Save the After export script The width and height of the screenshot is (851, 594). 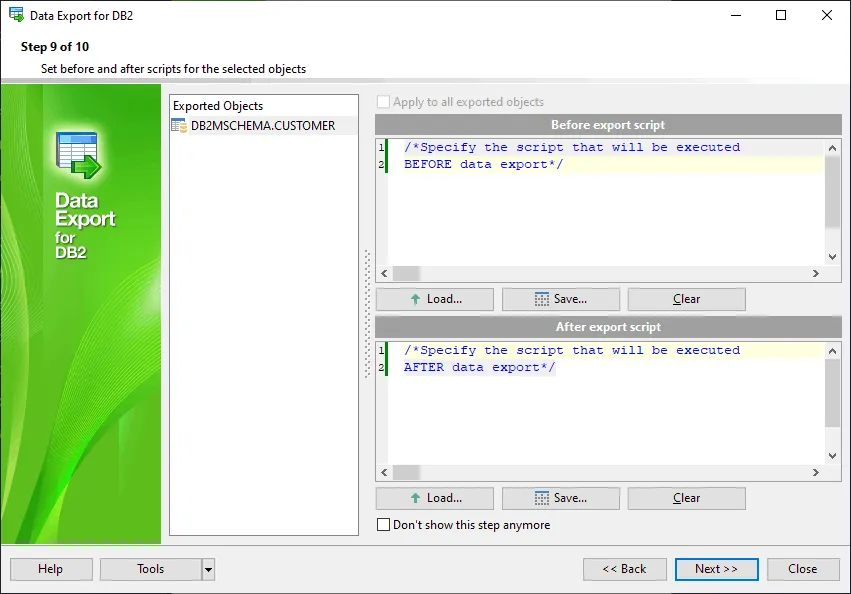pos(561,498)
